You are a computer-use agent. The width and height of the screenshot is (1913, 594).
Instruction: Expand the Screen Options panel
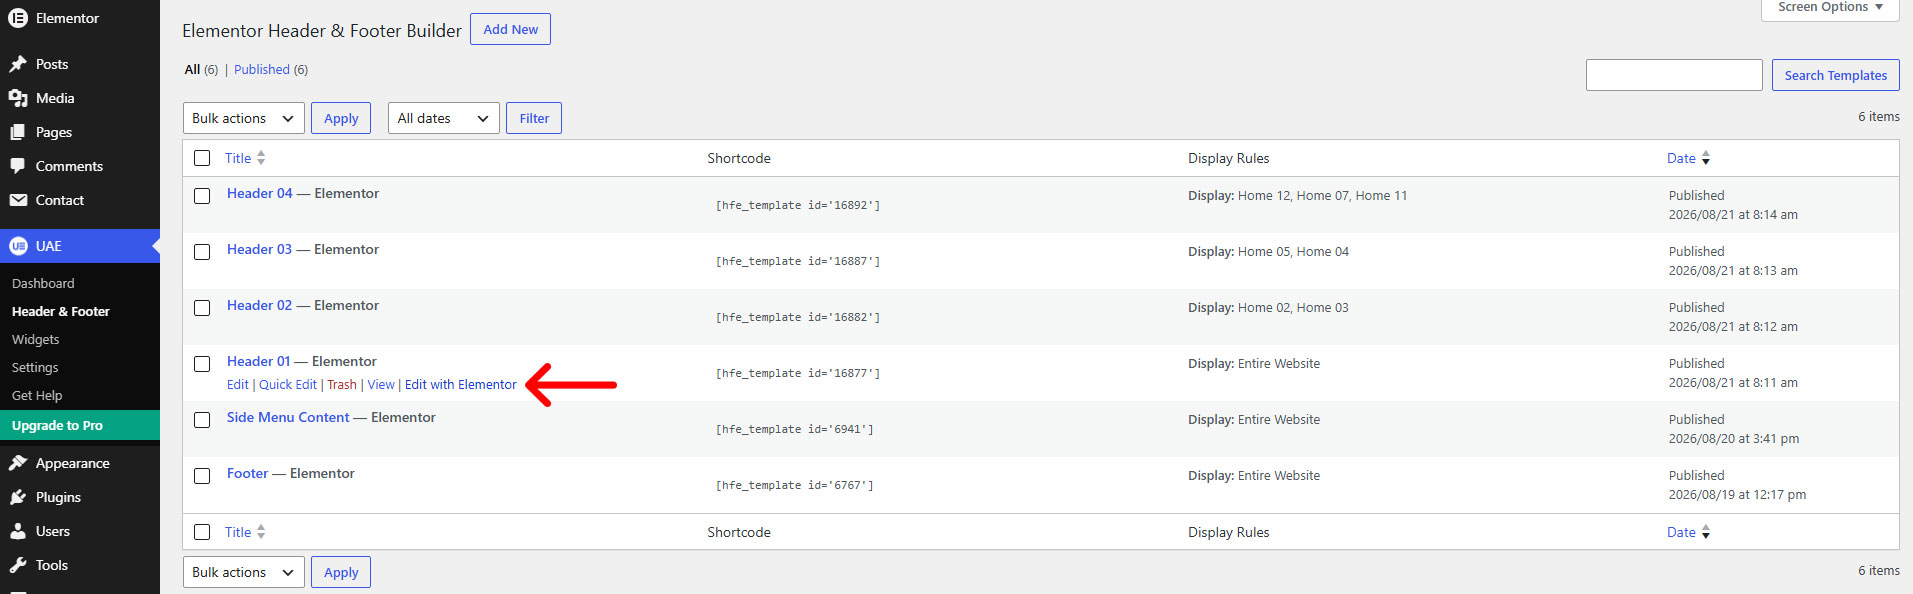pos(1830,8)
